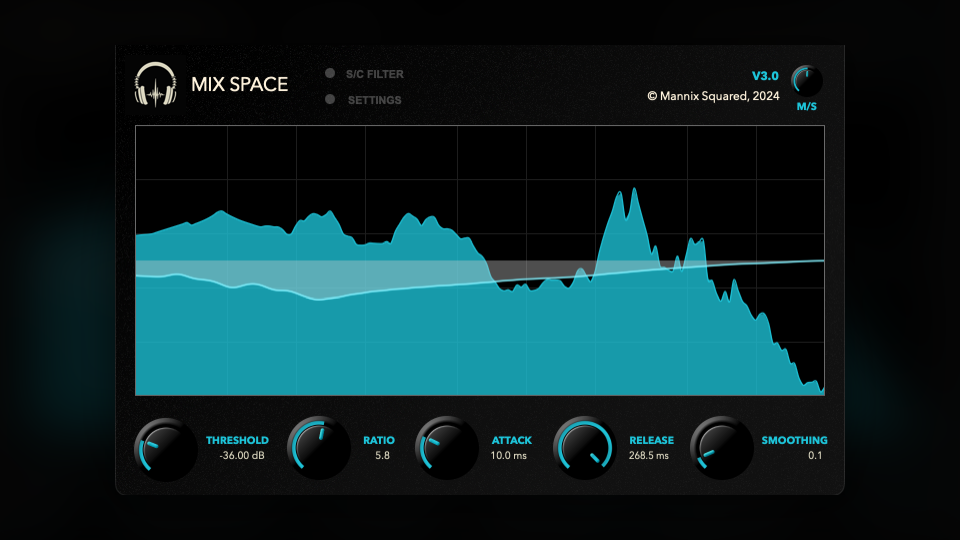This screenshot has width=960, height=540.
Task: Toggle the SETTINGS indicator
Action: [x=330, y=99]
